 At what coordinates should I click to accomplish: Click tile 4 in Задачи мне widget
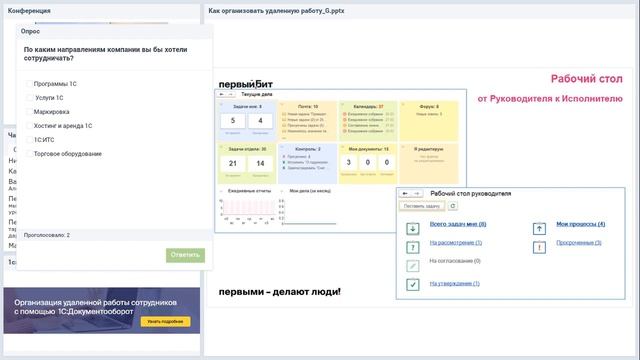point(260,121)
